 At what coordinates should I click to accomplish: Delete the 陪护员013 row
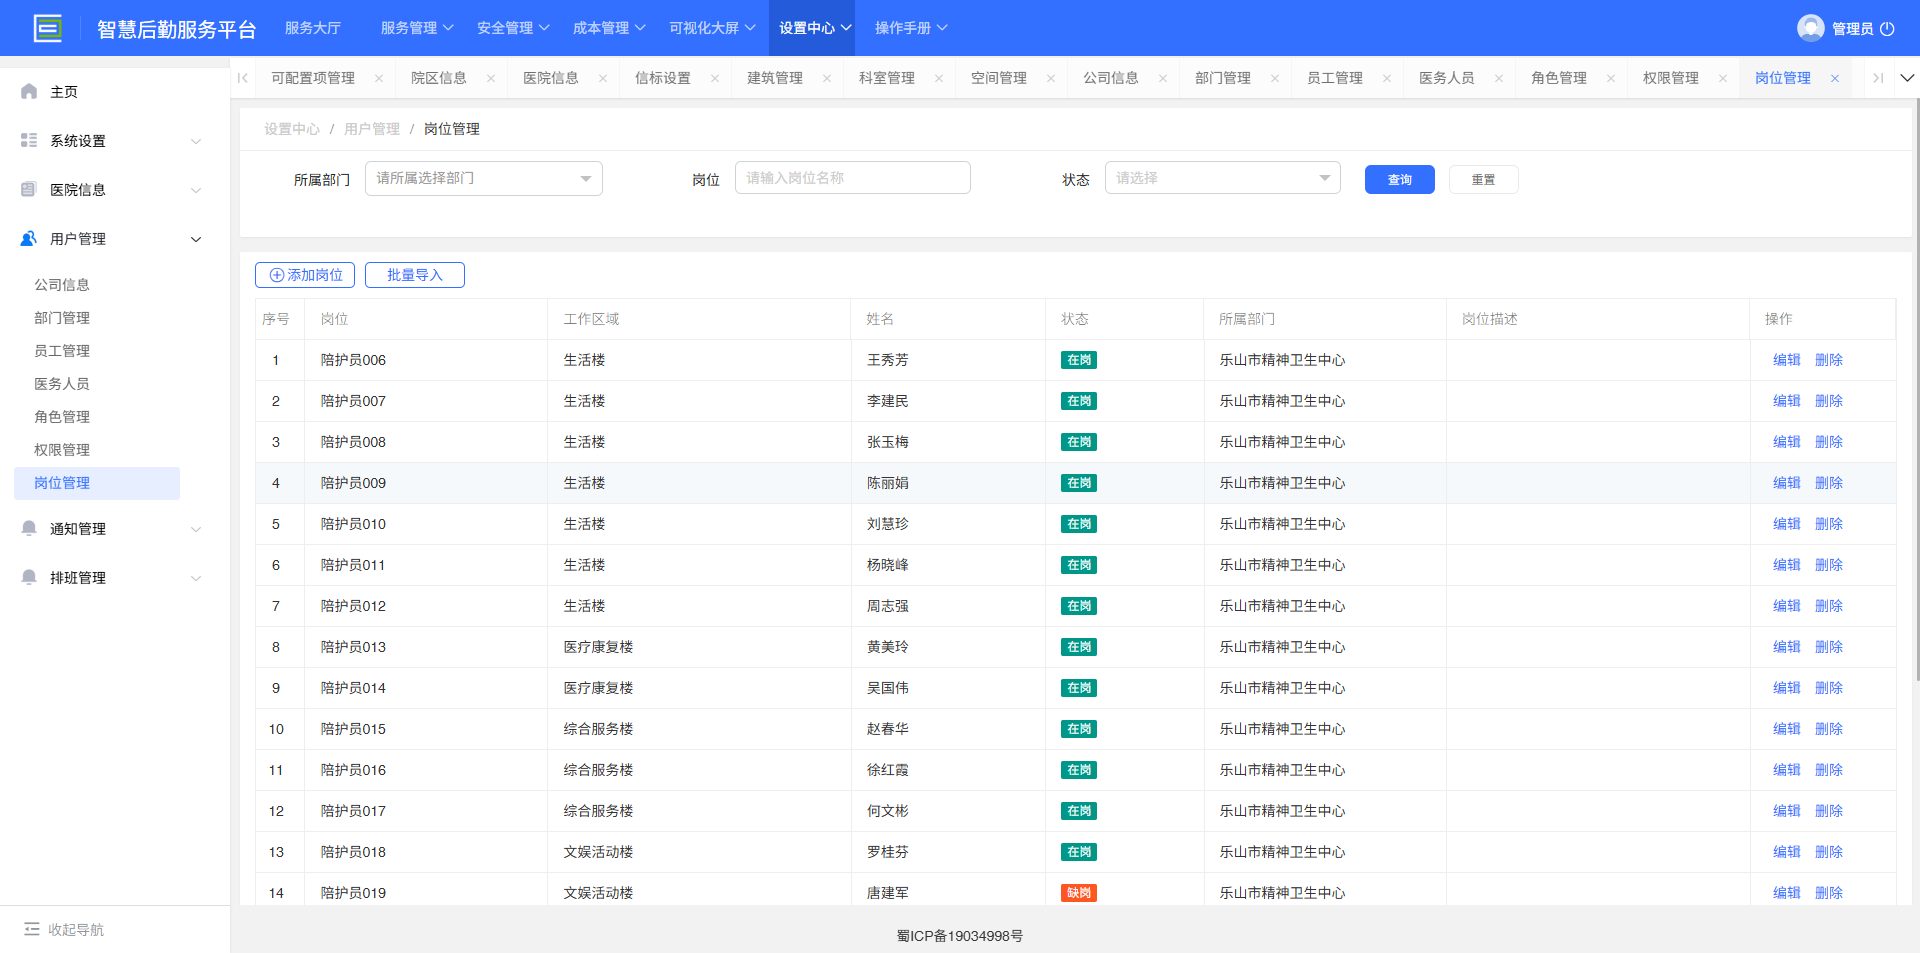[x=1829, y=647]
